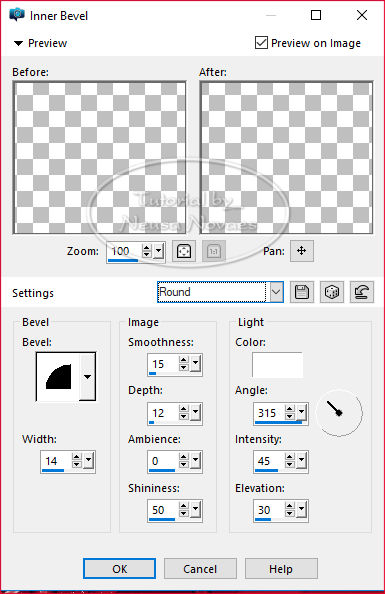The width and height of the screenshot is (385, 594).
Task: Click the Ambience spin arrows
Action: tap(183, 461)
